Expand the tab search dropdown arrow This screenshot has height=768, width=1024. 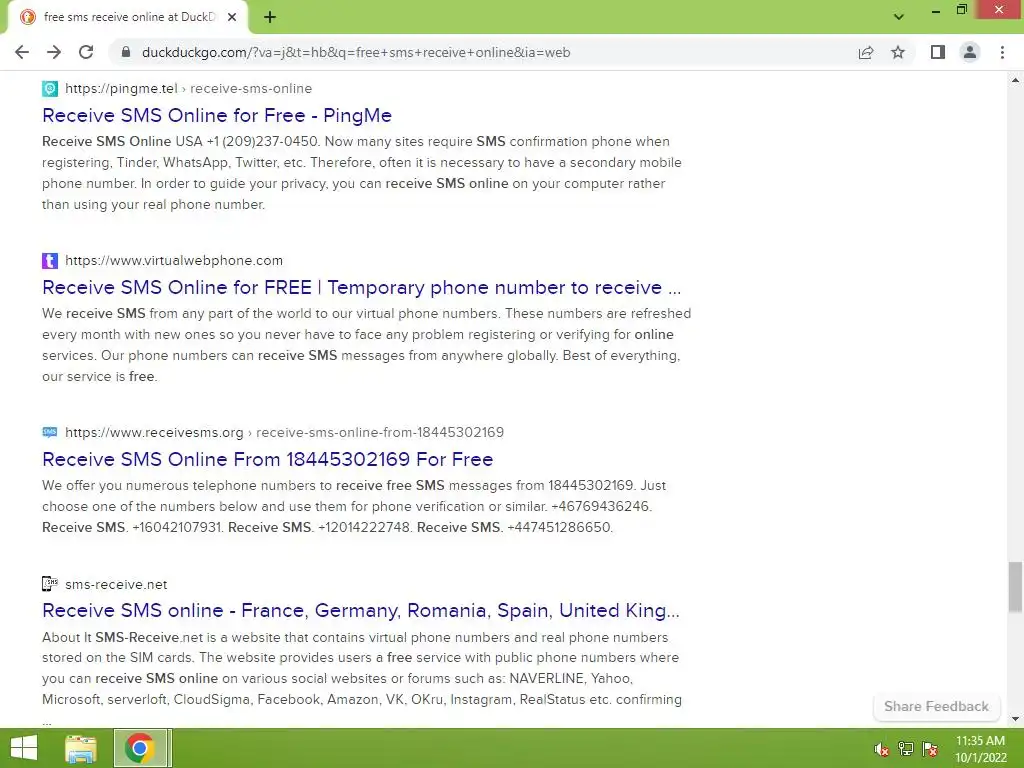(x=899, y=17)
